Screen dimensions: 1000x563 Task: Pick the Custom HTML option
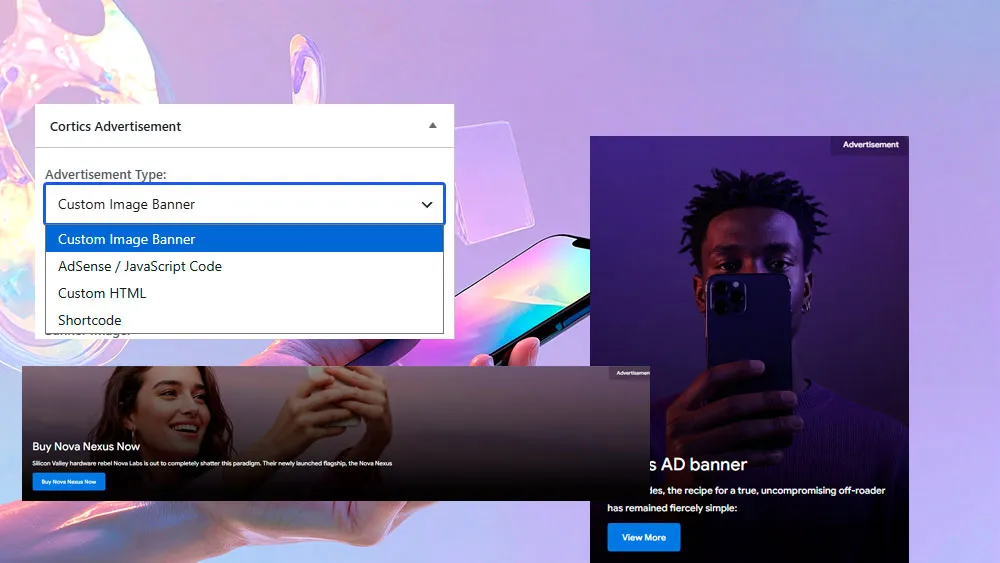pyautogui.click(x=244, y=293)
